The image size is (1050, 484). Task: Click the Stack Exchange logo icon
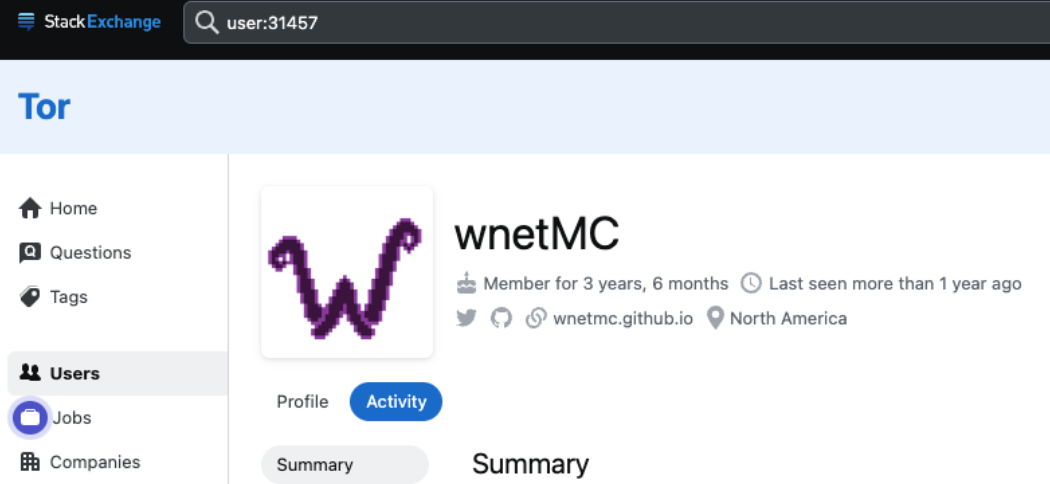(27, 22)
